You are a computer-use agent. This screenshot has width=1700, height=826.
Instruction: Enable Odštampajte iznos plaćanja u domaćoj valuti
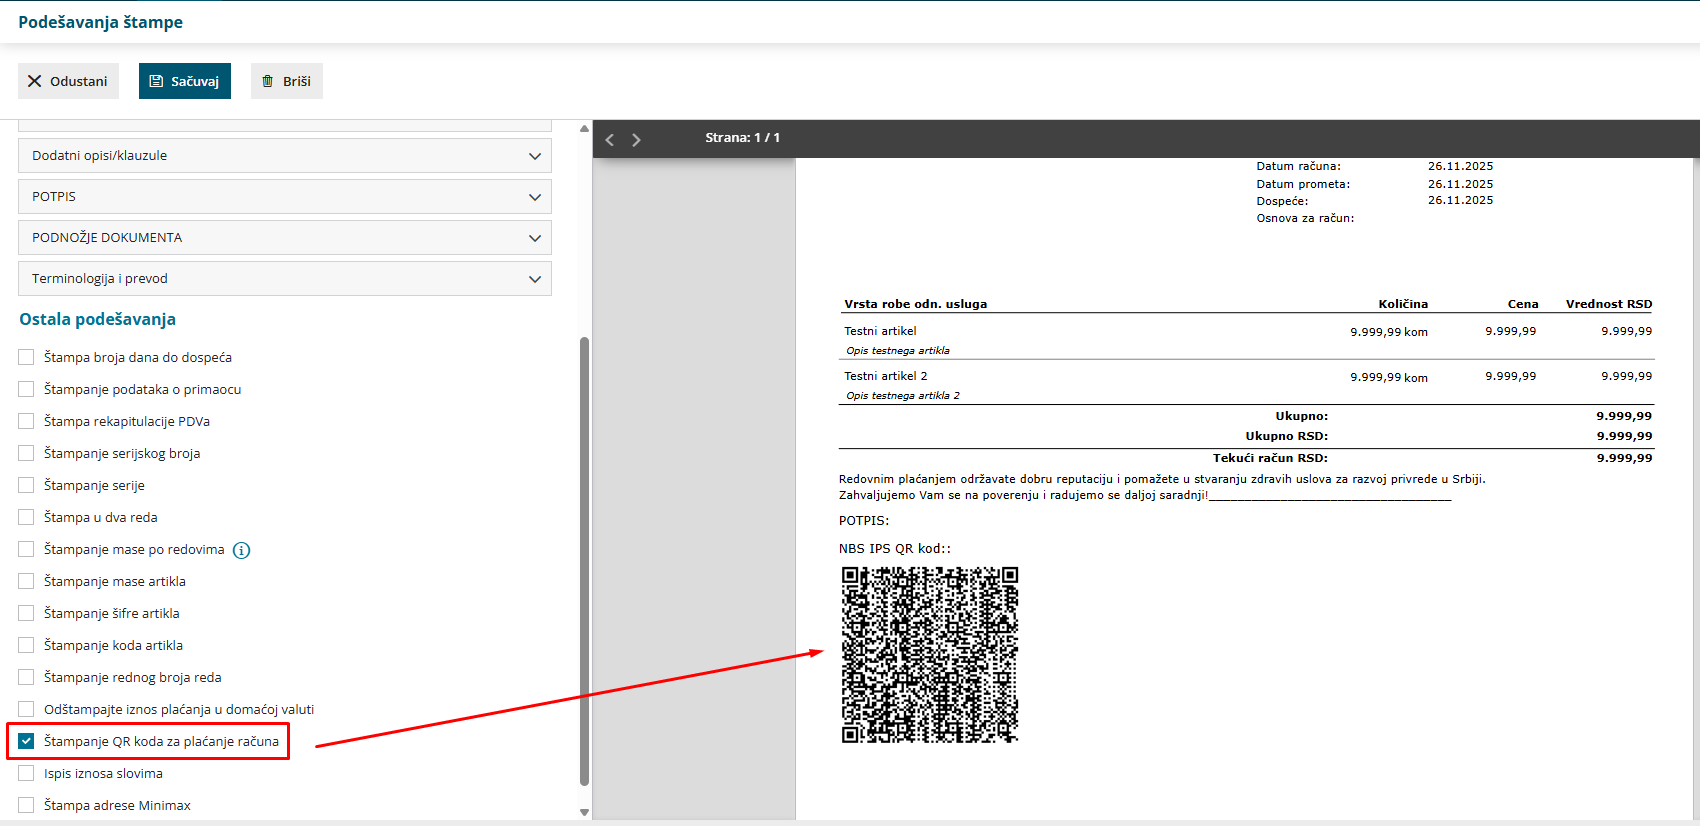(26, 709)
